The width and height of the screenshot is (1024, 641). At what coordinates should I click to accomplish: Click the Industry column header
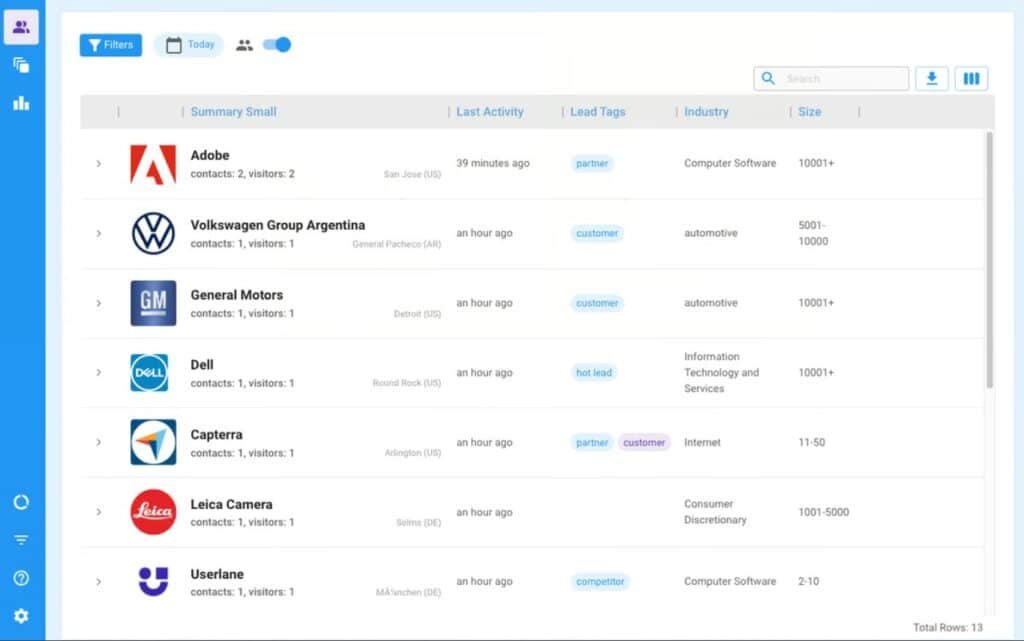[706, 112]
